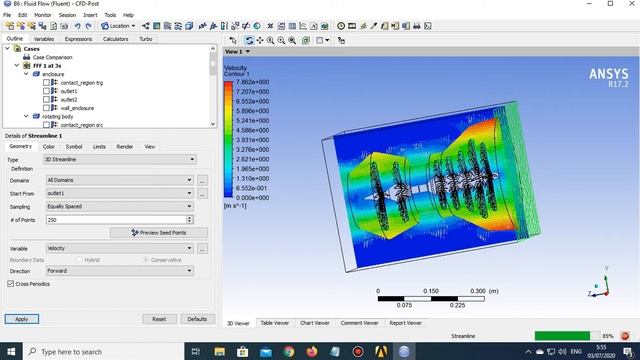The width and height of the screenshot is (640, 360).
Task: Click Fit View magnifier in viewer toolbar
Action: pos(292,40)
